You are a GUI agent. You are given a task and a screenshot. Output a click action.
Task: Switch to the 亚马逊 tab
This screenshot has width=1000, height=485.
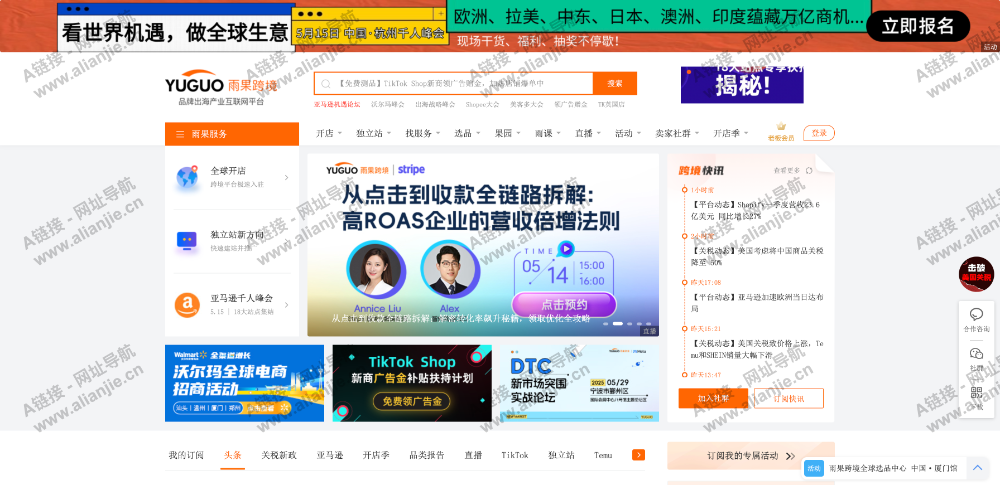[330, 455]
